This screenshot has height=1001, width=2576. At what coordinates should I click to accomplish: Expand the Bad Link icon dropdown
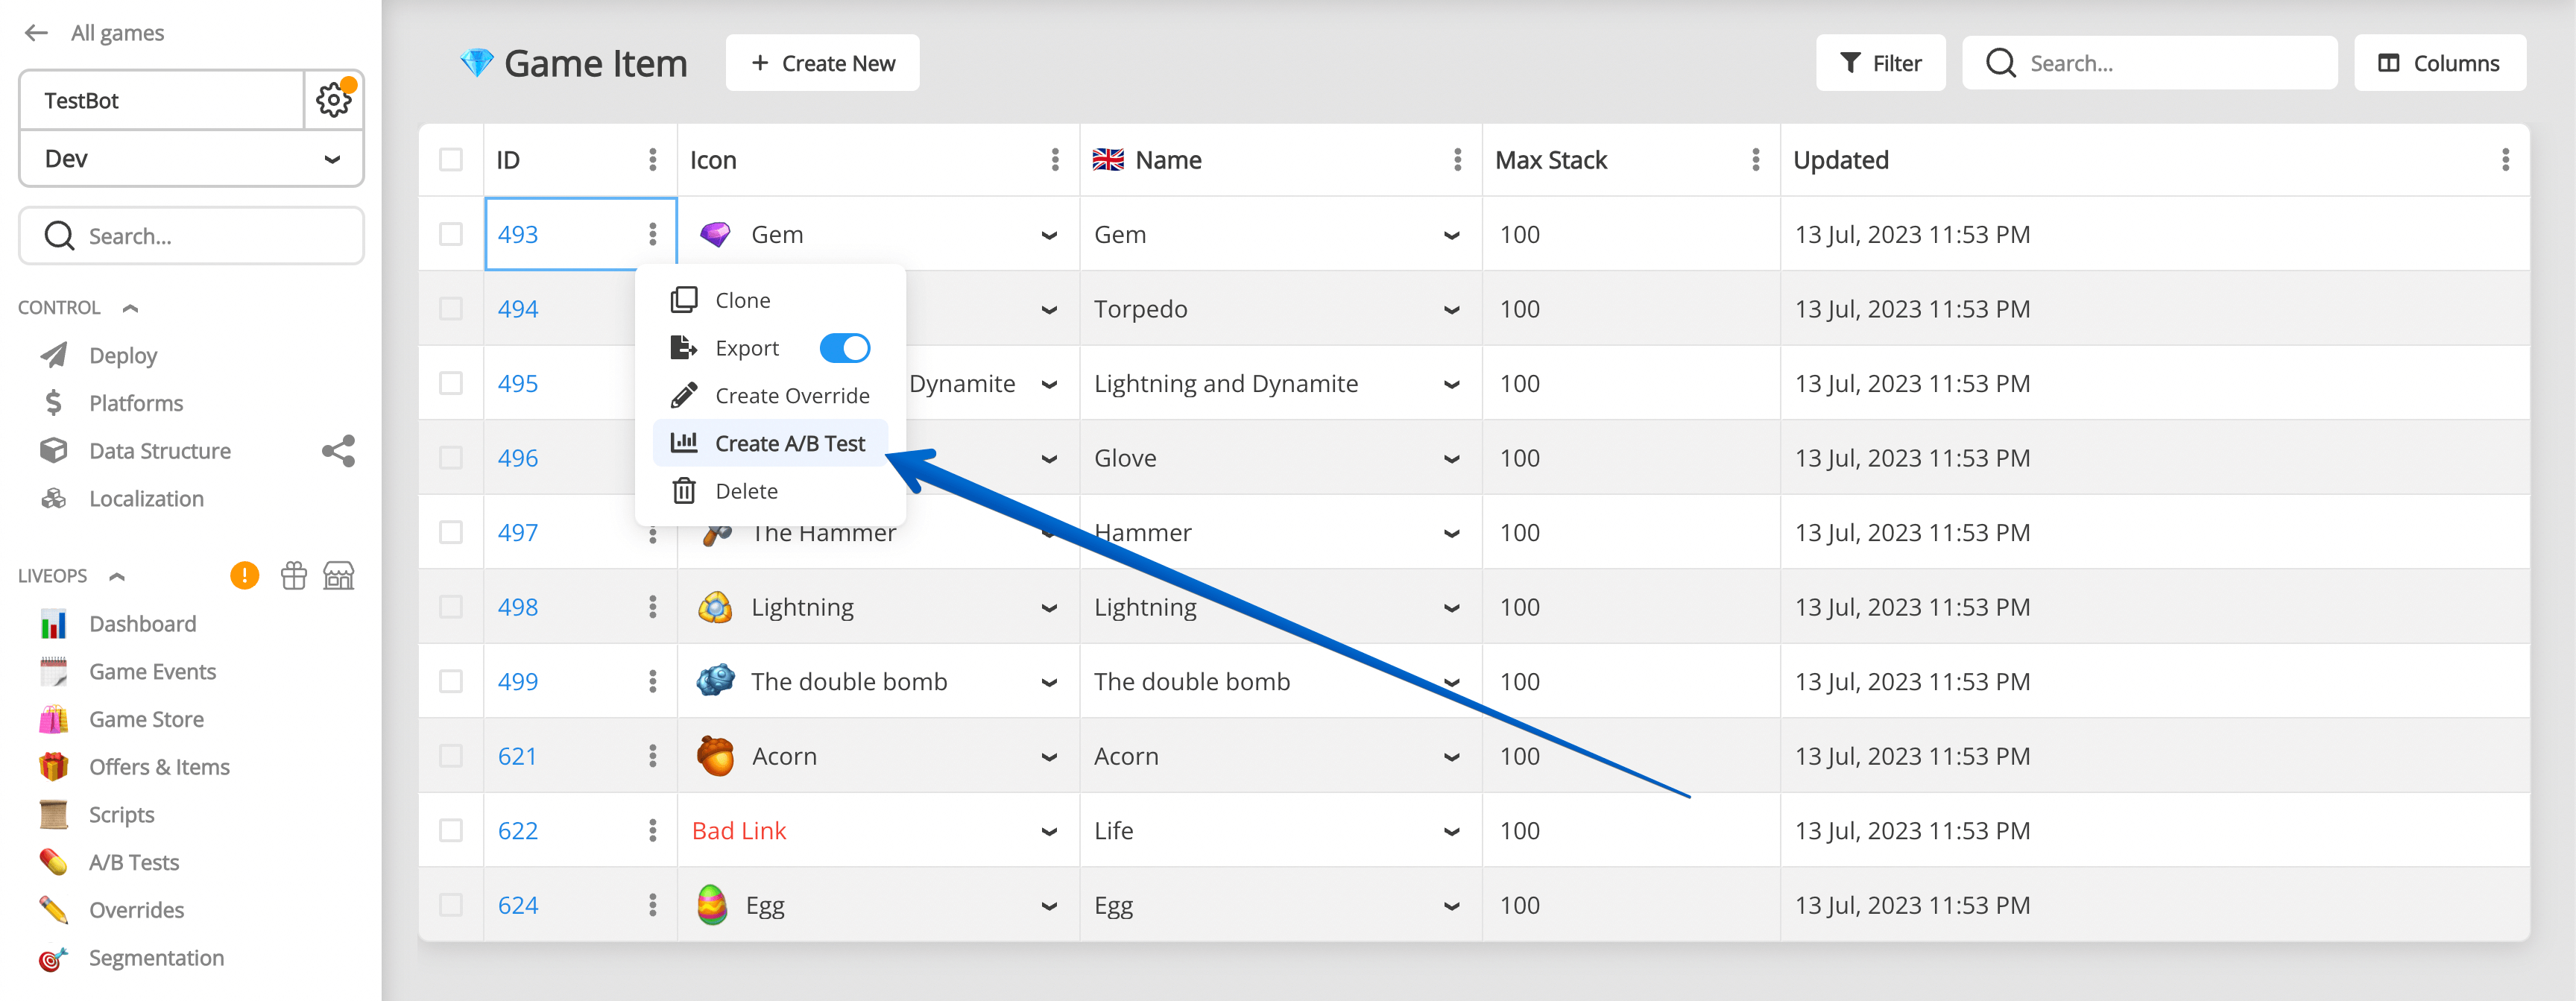point(1049,831)
